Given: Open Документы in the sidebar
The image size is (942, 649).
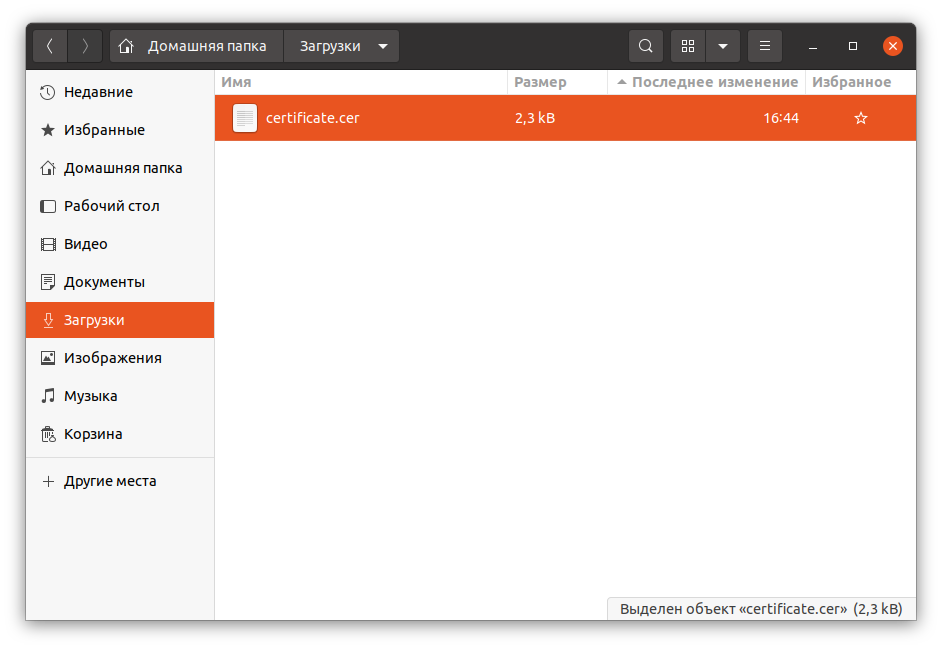Looking at the screenshot, I should click(x=120, y=282).
